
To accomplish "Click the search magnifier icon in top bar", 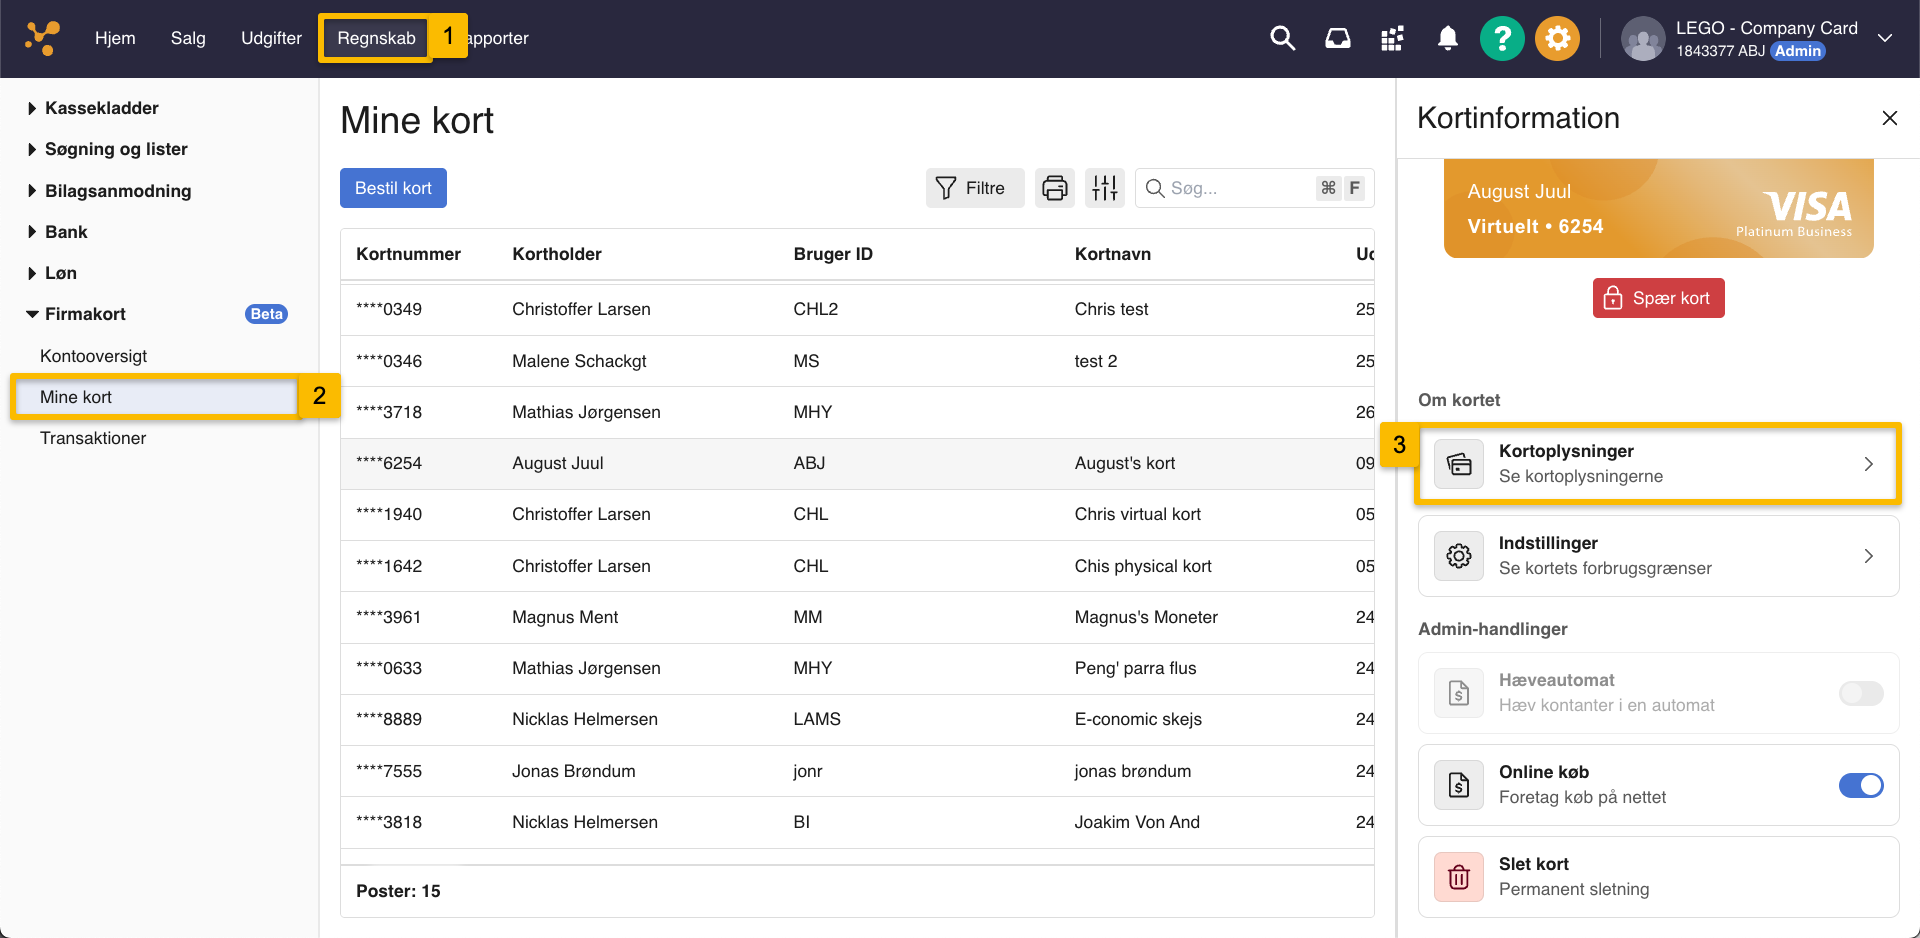I will point(1282,39).
